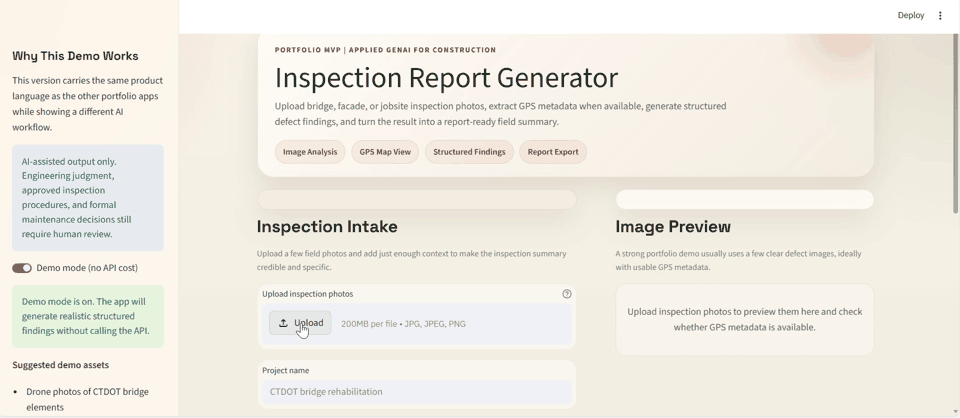Viewport: 960px width, 418px height.
Task: Toggle Demo mode (no API cost) switch
Action: pos(22,268)
